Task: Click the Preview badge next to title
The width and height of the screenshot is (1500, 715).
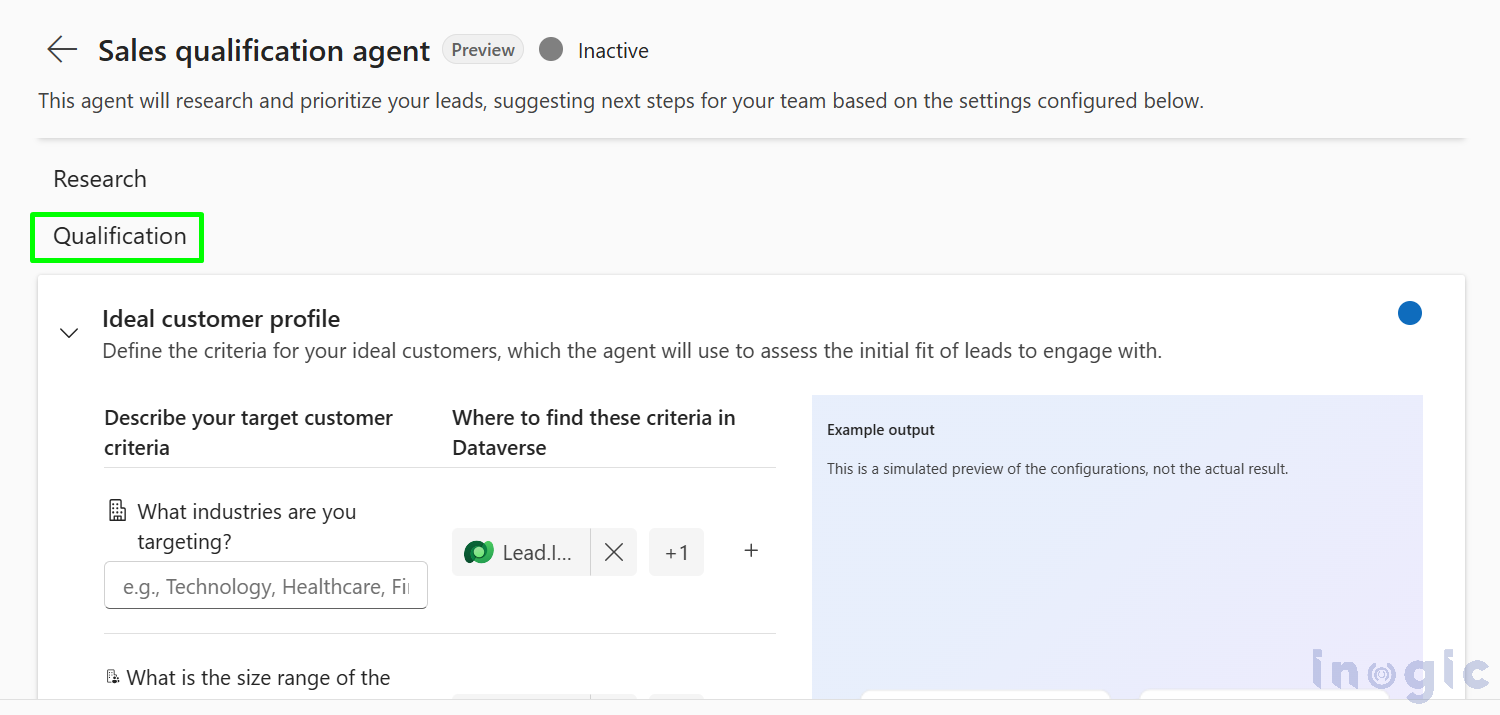Action: pyautogui.click(x=483, y=50)
